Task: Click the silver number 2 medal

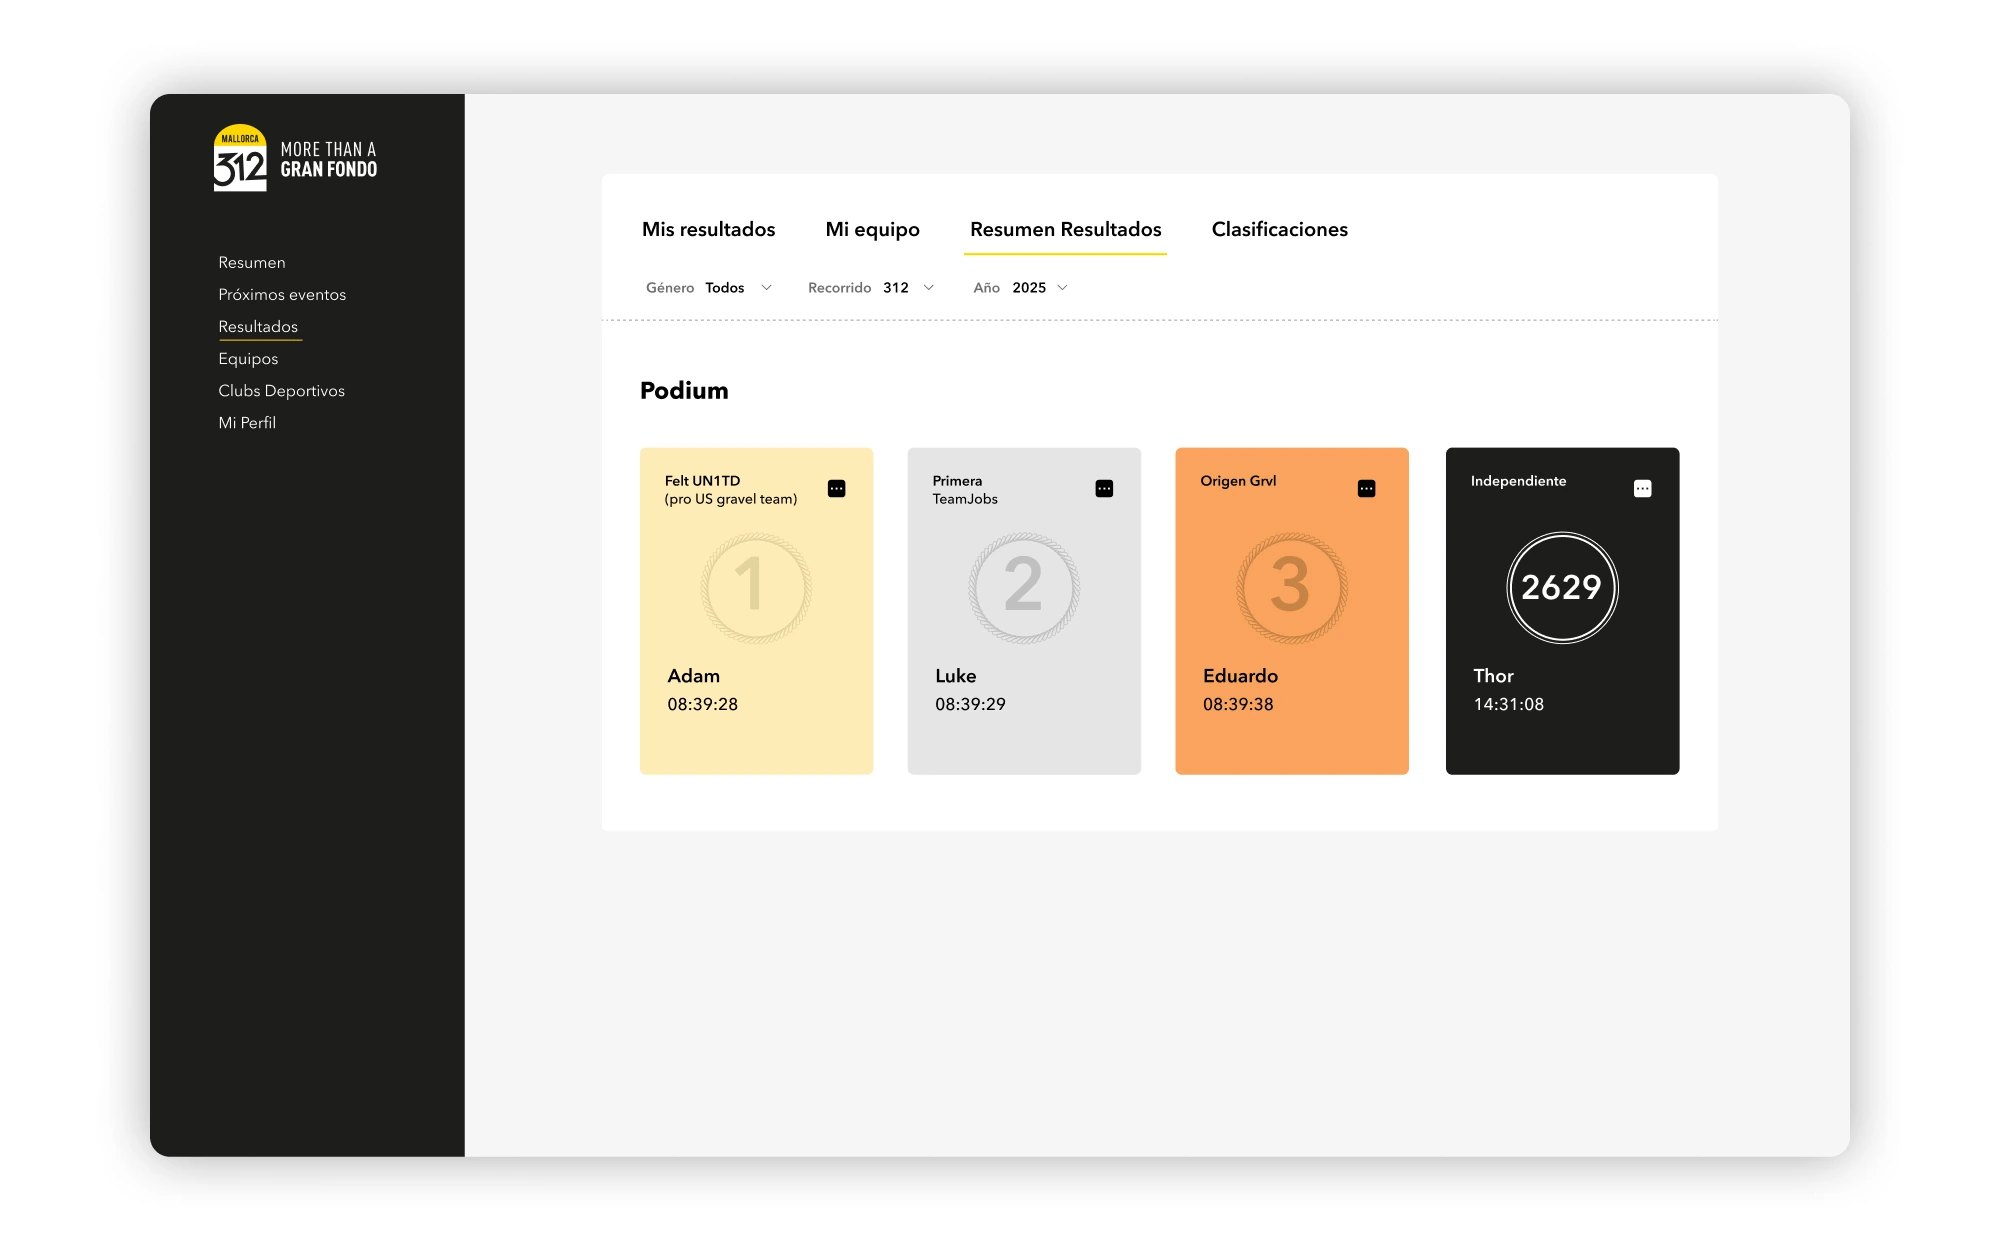Action: pyautogui.click(x=1024, y=588)
